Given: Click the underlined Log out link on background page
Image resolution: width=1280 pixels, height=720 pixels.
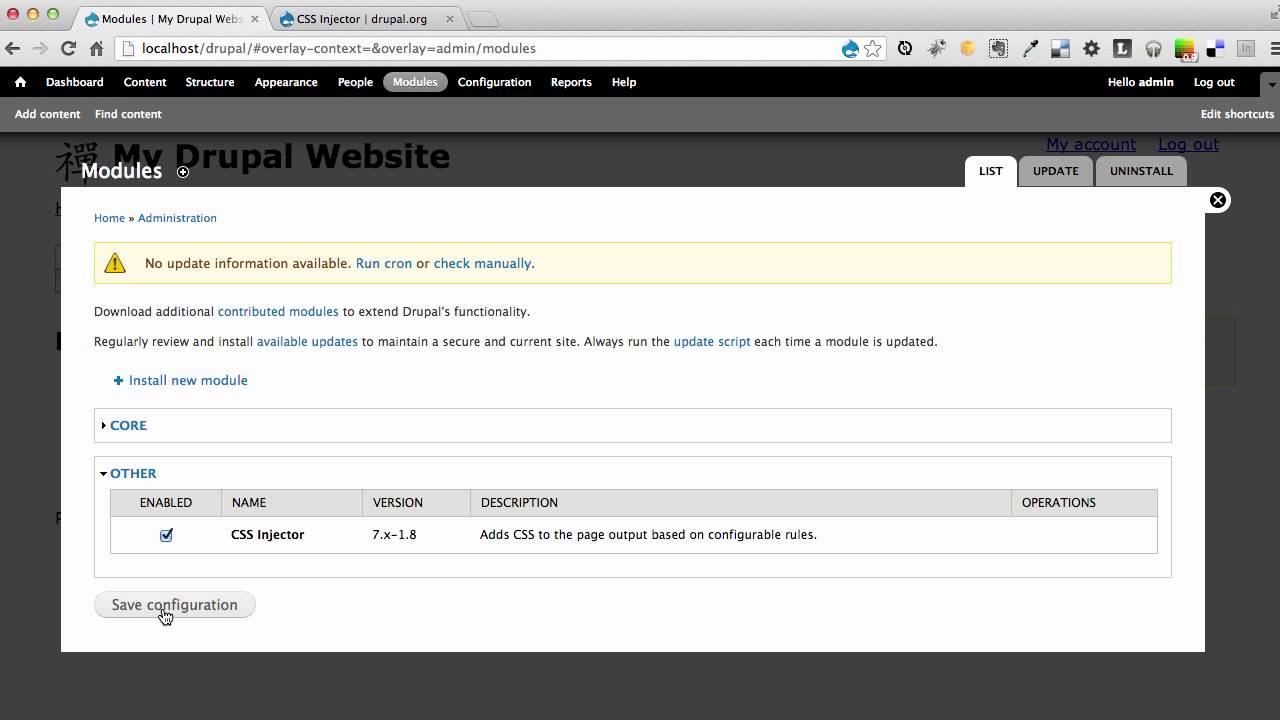Looking at the screenshot, I should pyautogui.click(x=1188, y=144).
